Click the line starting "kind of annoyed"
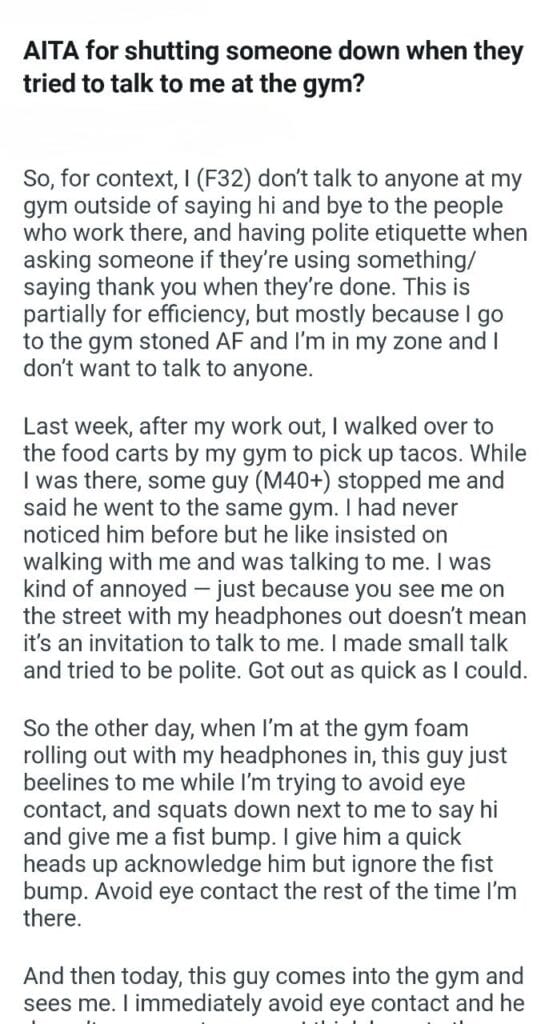 tap(264, 590)
